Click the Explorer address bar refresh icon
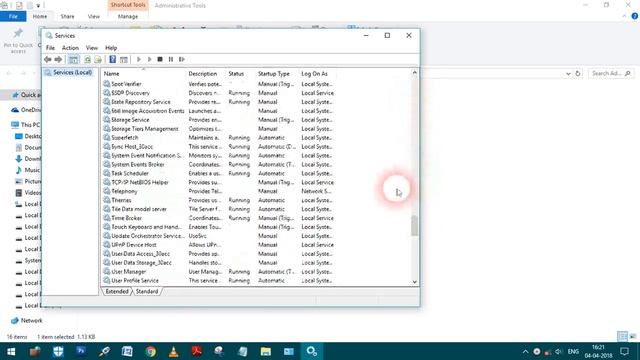The width and height of the screenshot is (640, 360). 578,74
